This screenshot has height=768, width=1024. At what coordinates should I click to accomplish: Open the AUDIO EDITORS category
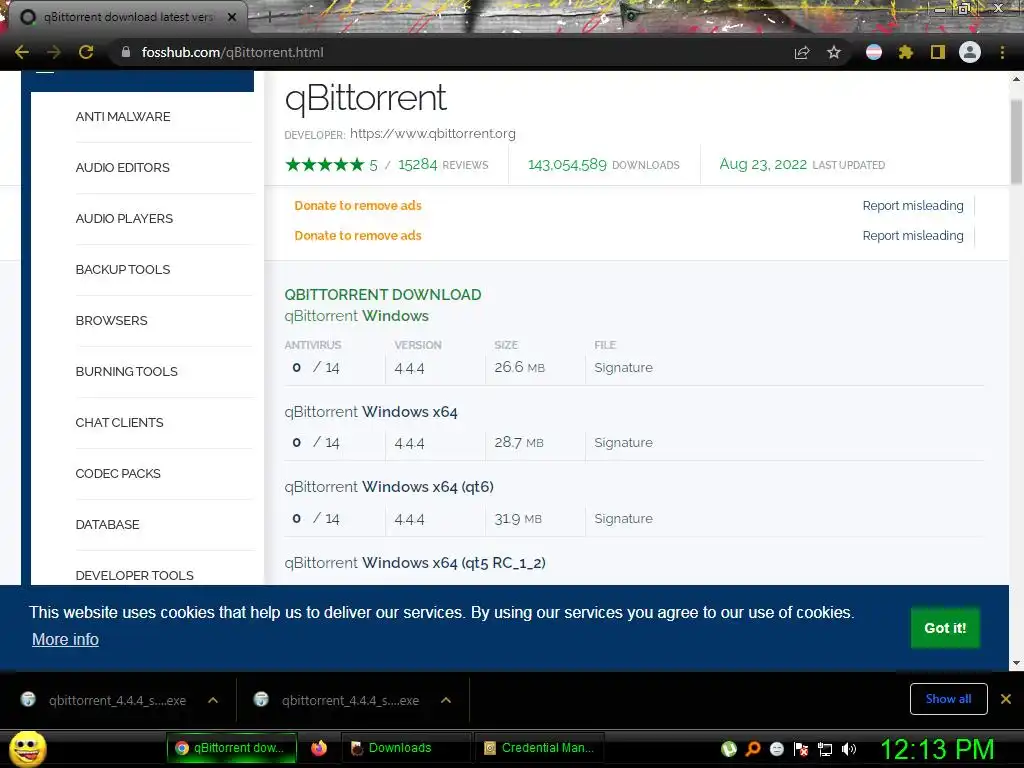pos(122,167)
